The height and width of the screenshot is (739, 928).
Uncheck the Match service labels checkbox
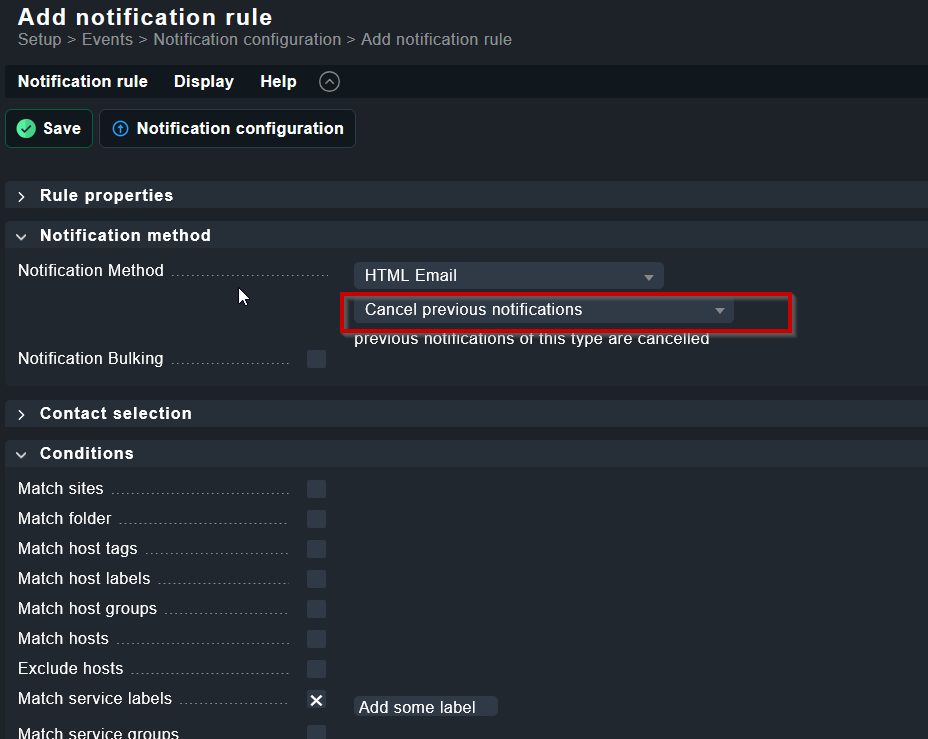[x=316, y=700]
